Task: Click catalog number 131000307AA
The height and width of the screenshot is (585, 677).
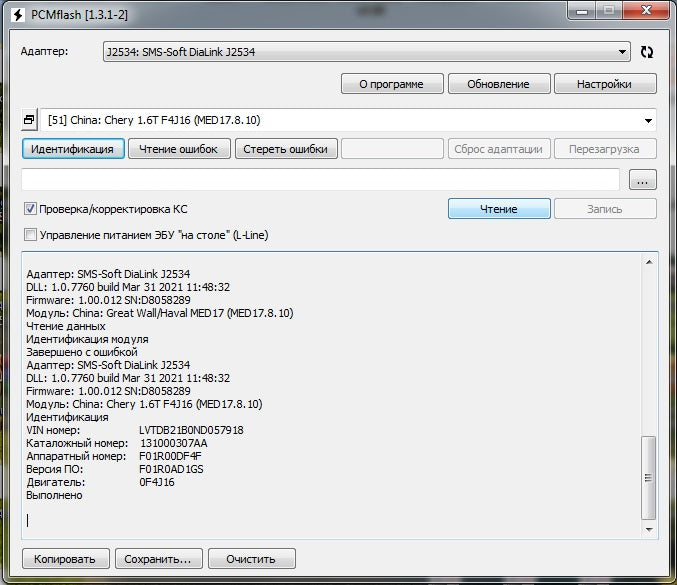Action: click(174, 443)
